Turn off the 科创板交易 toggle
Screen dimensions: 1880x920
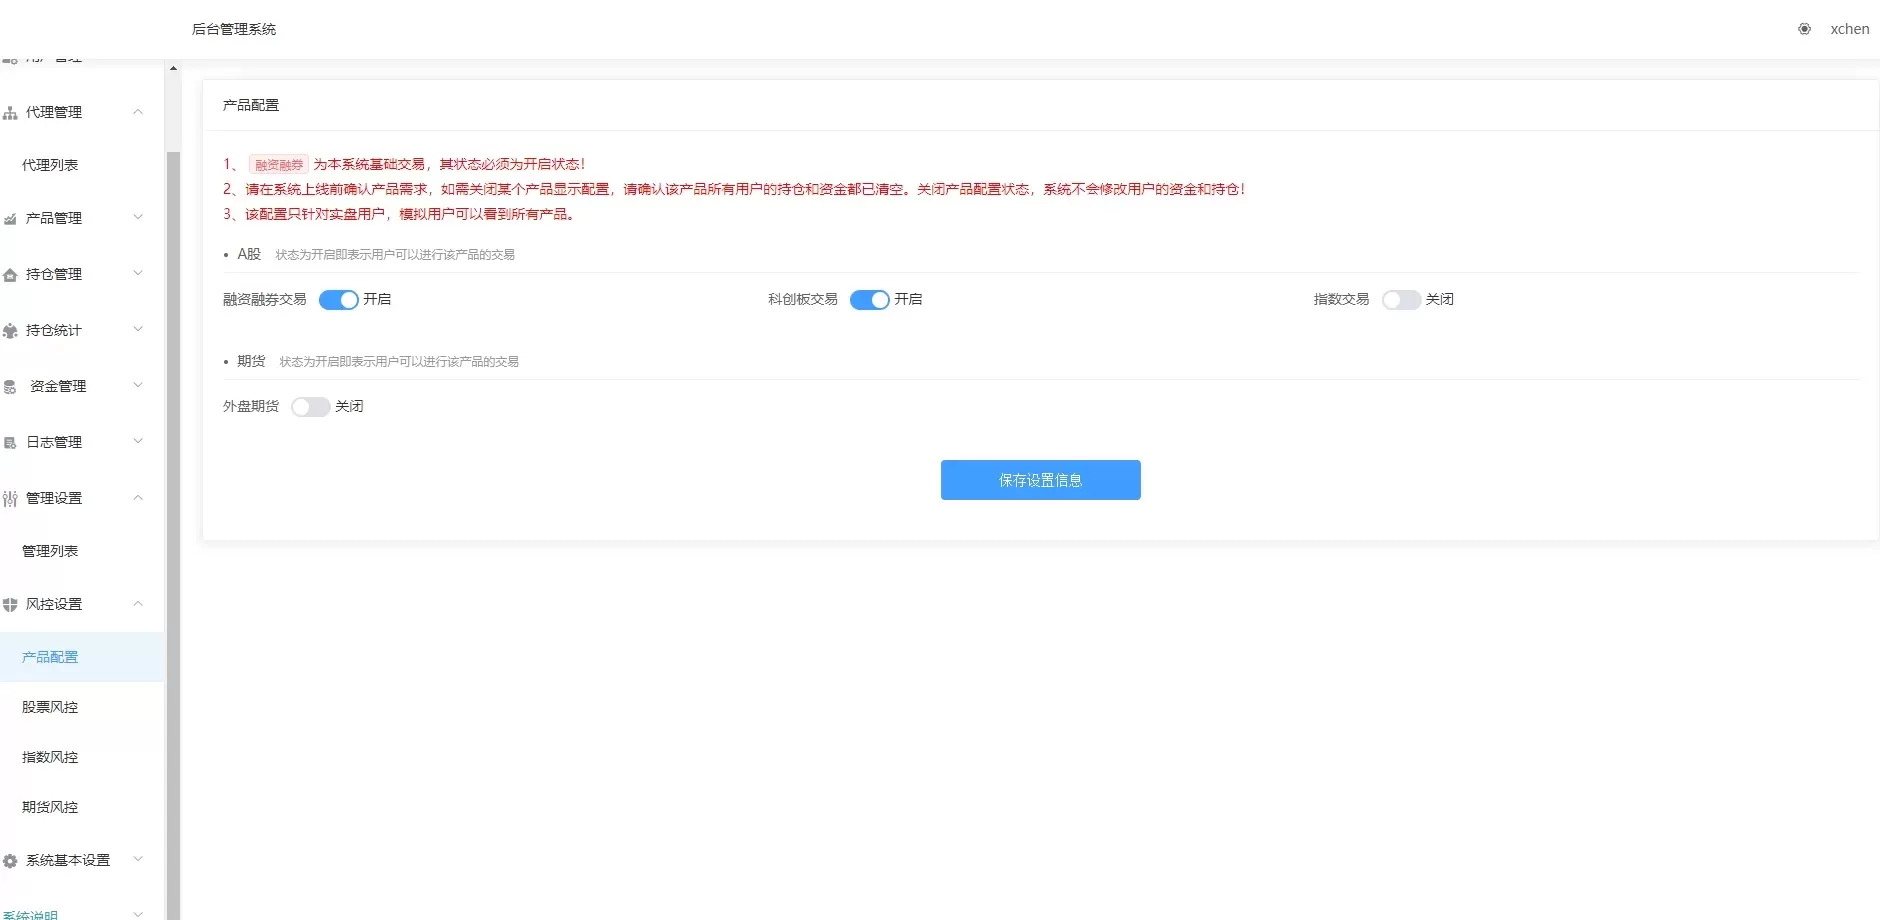869,300
